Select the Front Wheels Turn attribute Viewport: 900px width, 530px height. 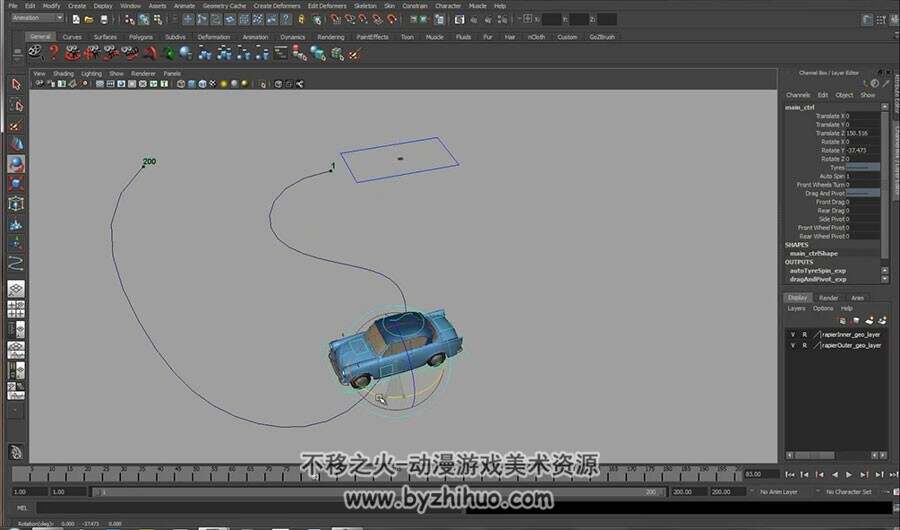(x=820, y=185)
